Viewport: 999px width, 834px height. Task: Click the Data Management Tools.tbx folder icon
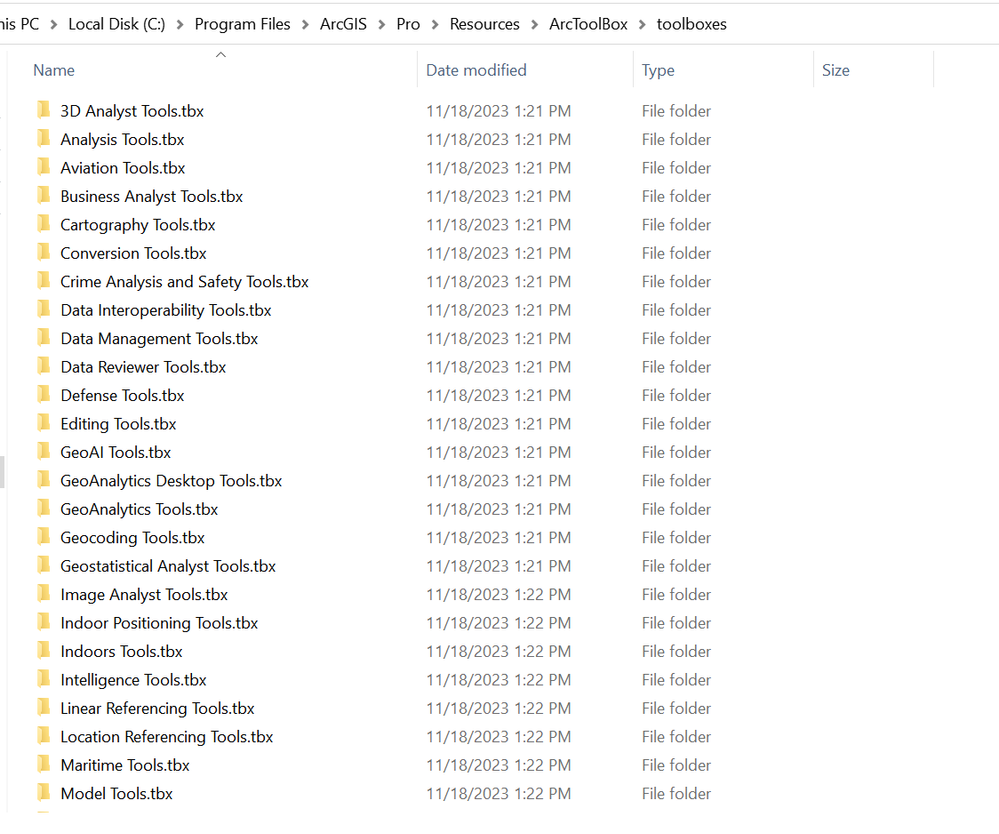point(43,338)
